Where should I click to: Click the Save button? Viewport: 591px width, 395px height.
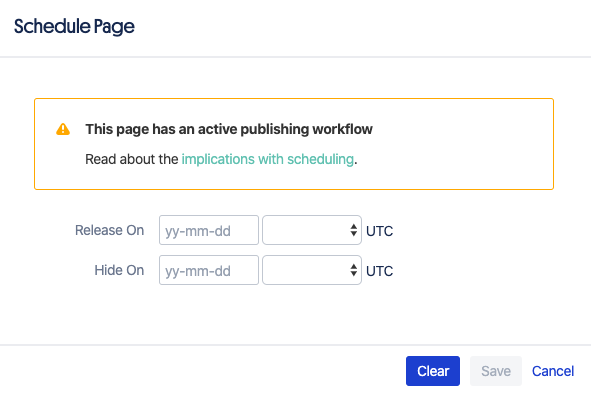(496, 371)
